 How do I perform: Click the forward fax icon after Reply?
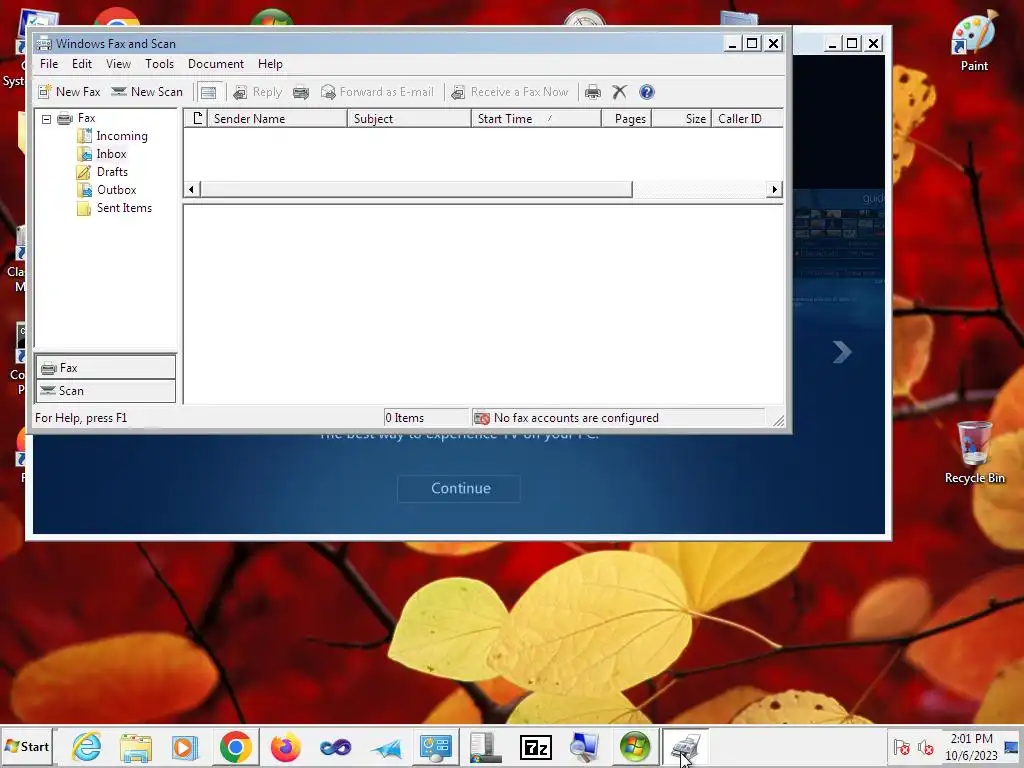(x=301, y=92)
